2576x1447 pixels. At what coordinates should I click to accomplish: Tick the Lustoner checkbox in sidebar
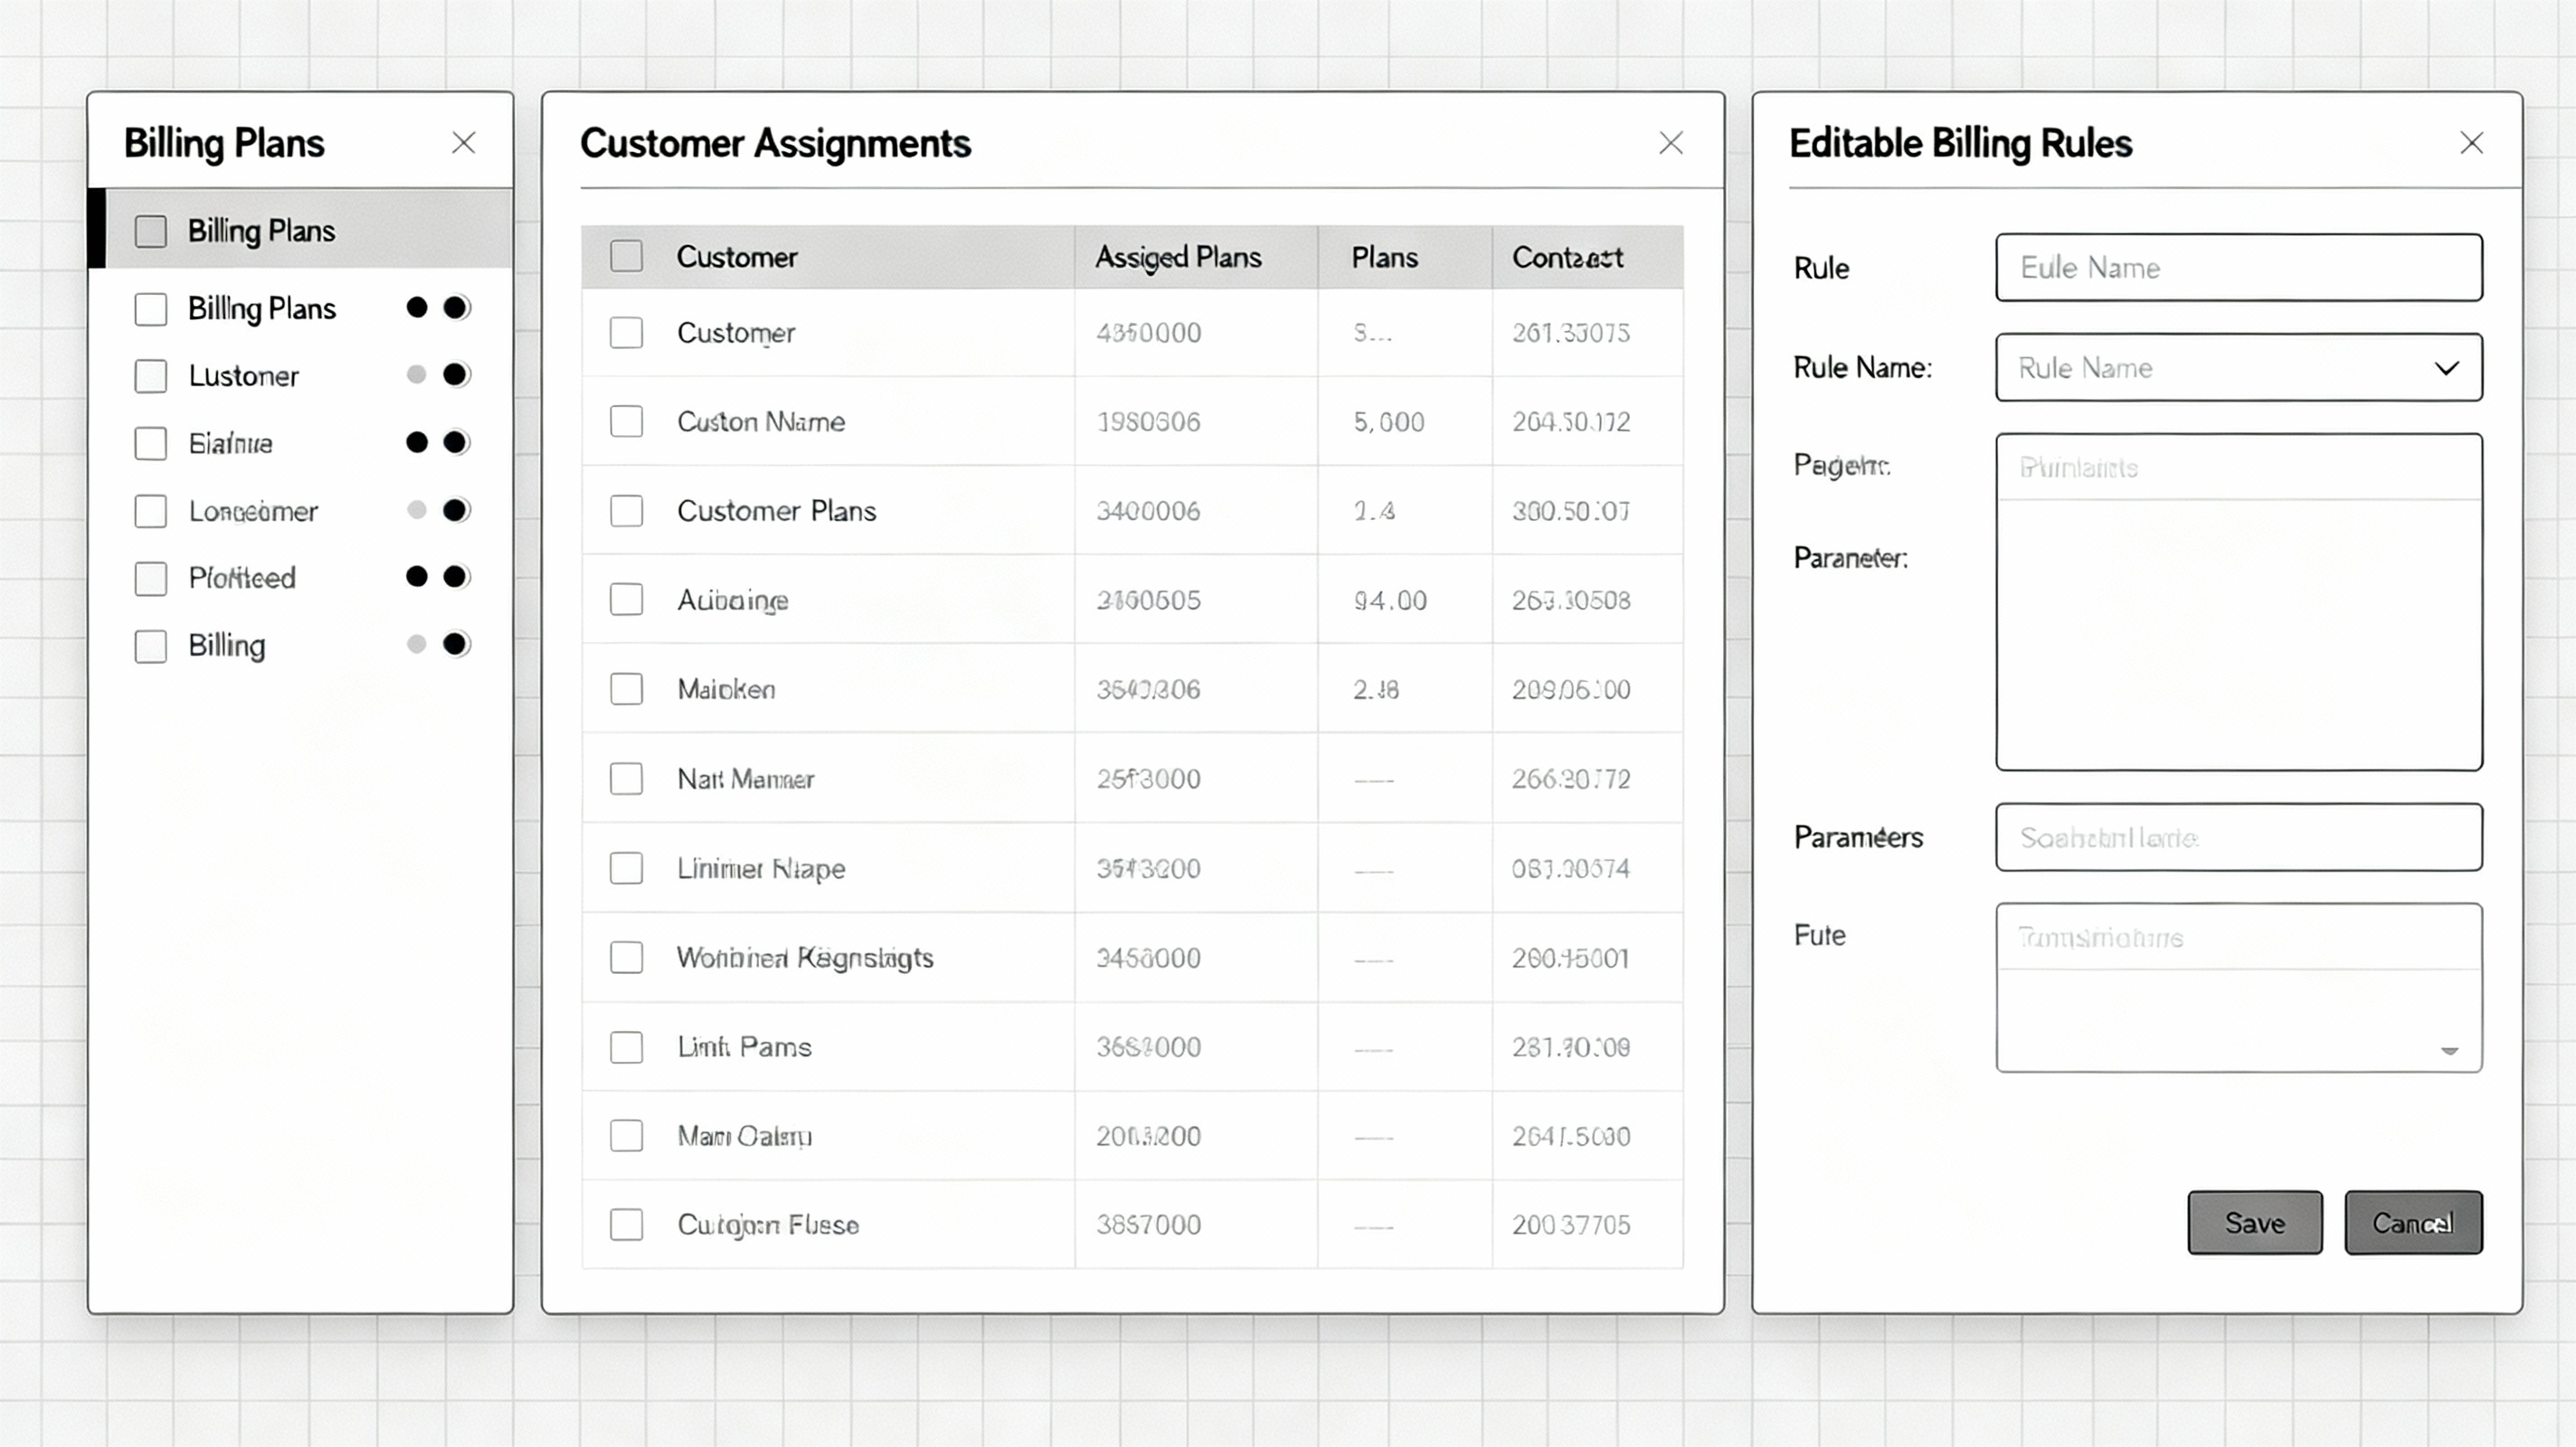pos(151,376)
